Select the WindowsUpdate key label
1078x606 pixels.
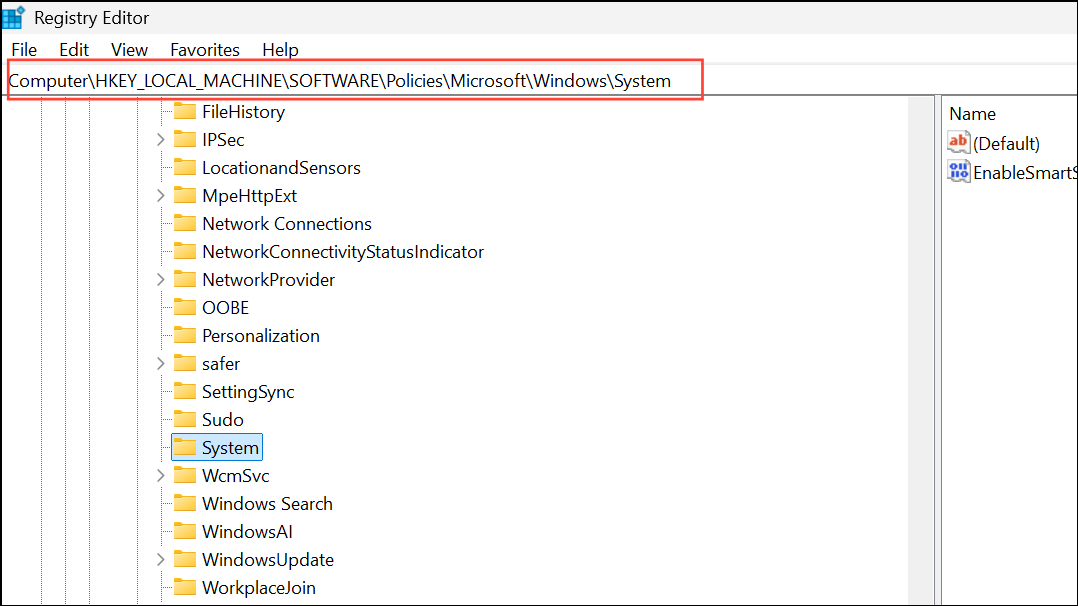pyautogui.click(x=267, y=560)
